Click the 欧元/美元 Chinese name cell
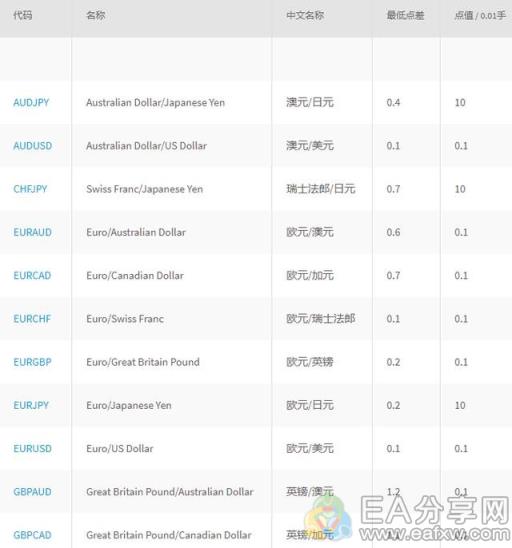This screenshot has width=512, height=548. click(310, 449)
